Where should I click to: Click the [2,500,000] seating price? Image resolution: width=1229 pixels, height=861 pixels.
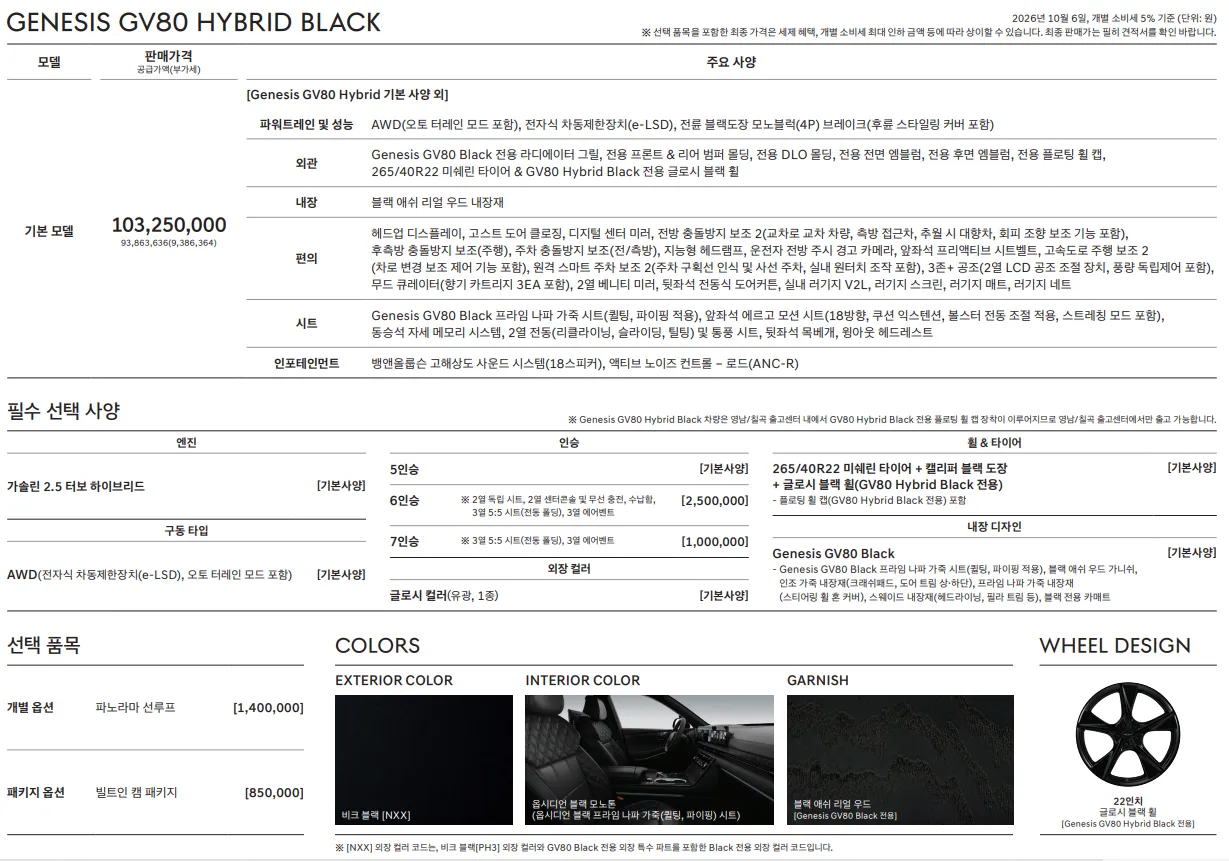(x=714, y=500)
